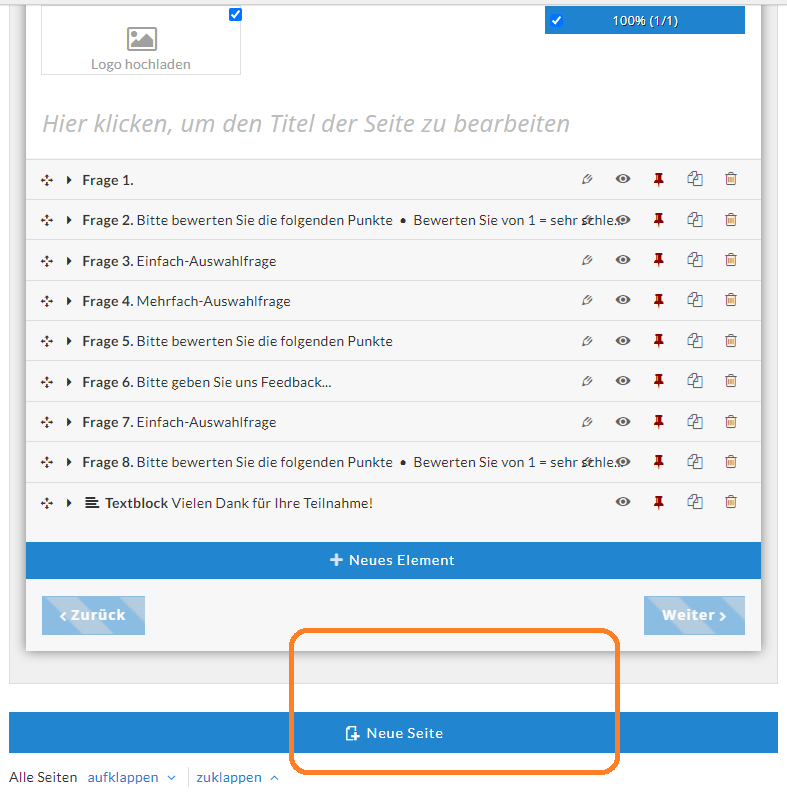
Task: Click pushpin icon for Frage 4
Action: pyautogui.click(x=659, y=300)
